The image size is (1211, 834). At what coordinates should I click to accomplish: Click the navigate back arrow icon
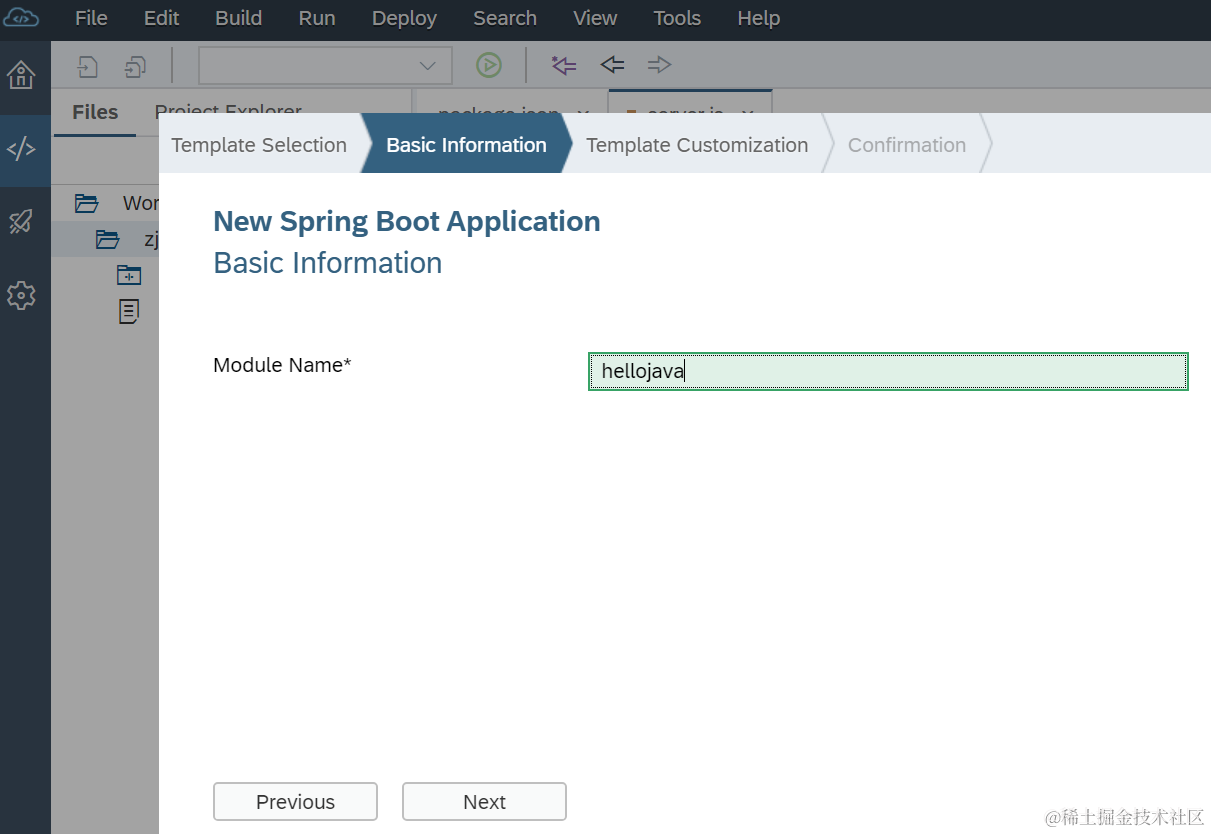(x=612, y=65)
